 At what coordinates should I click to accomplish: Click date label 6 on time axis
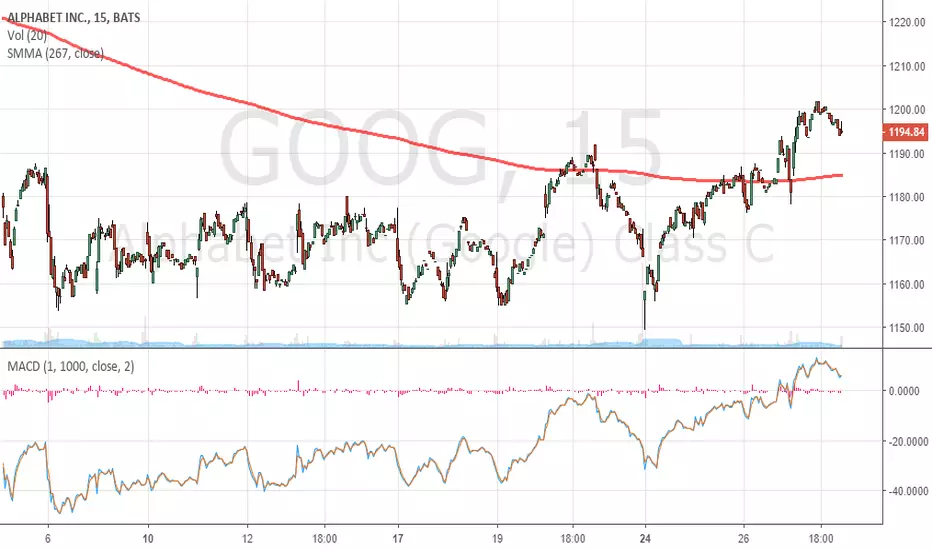coord(48,539)
